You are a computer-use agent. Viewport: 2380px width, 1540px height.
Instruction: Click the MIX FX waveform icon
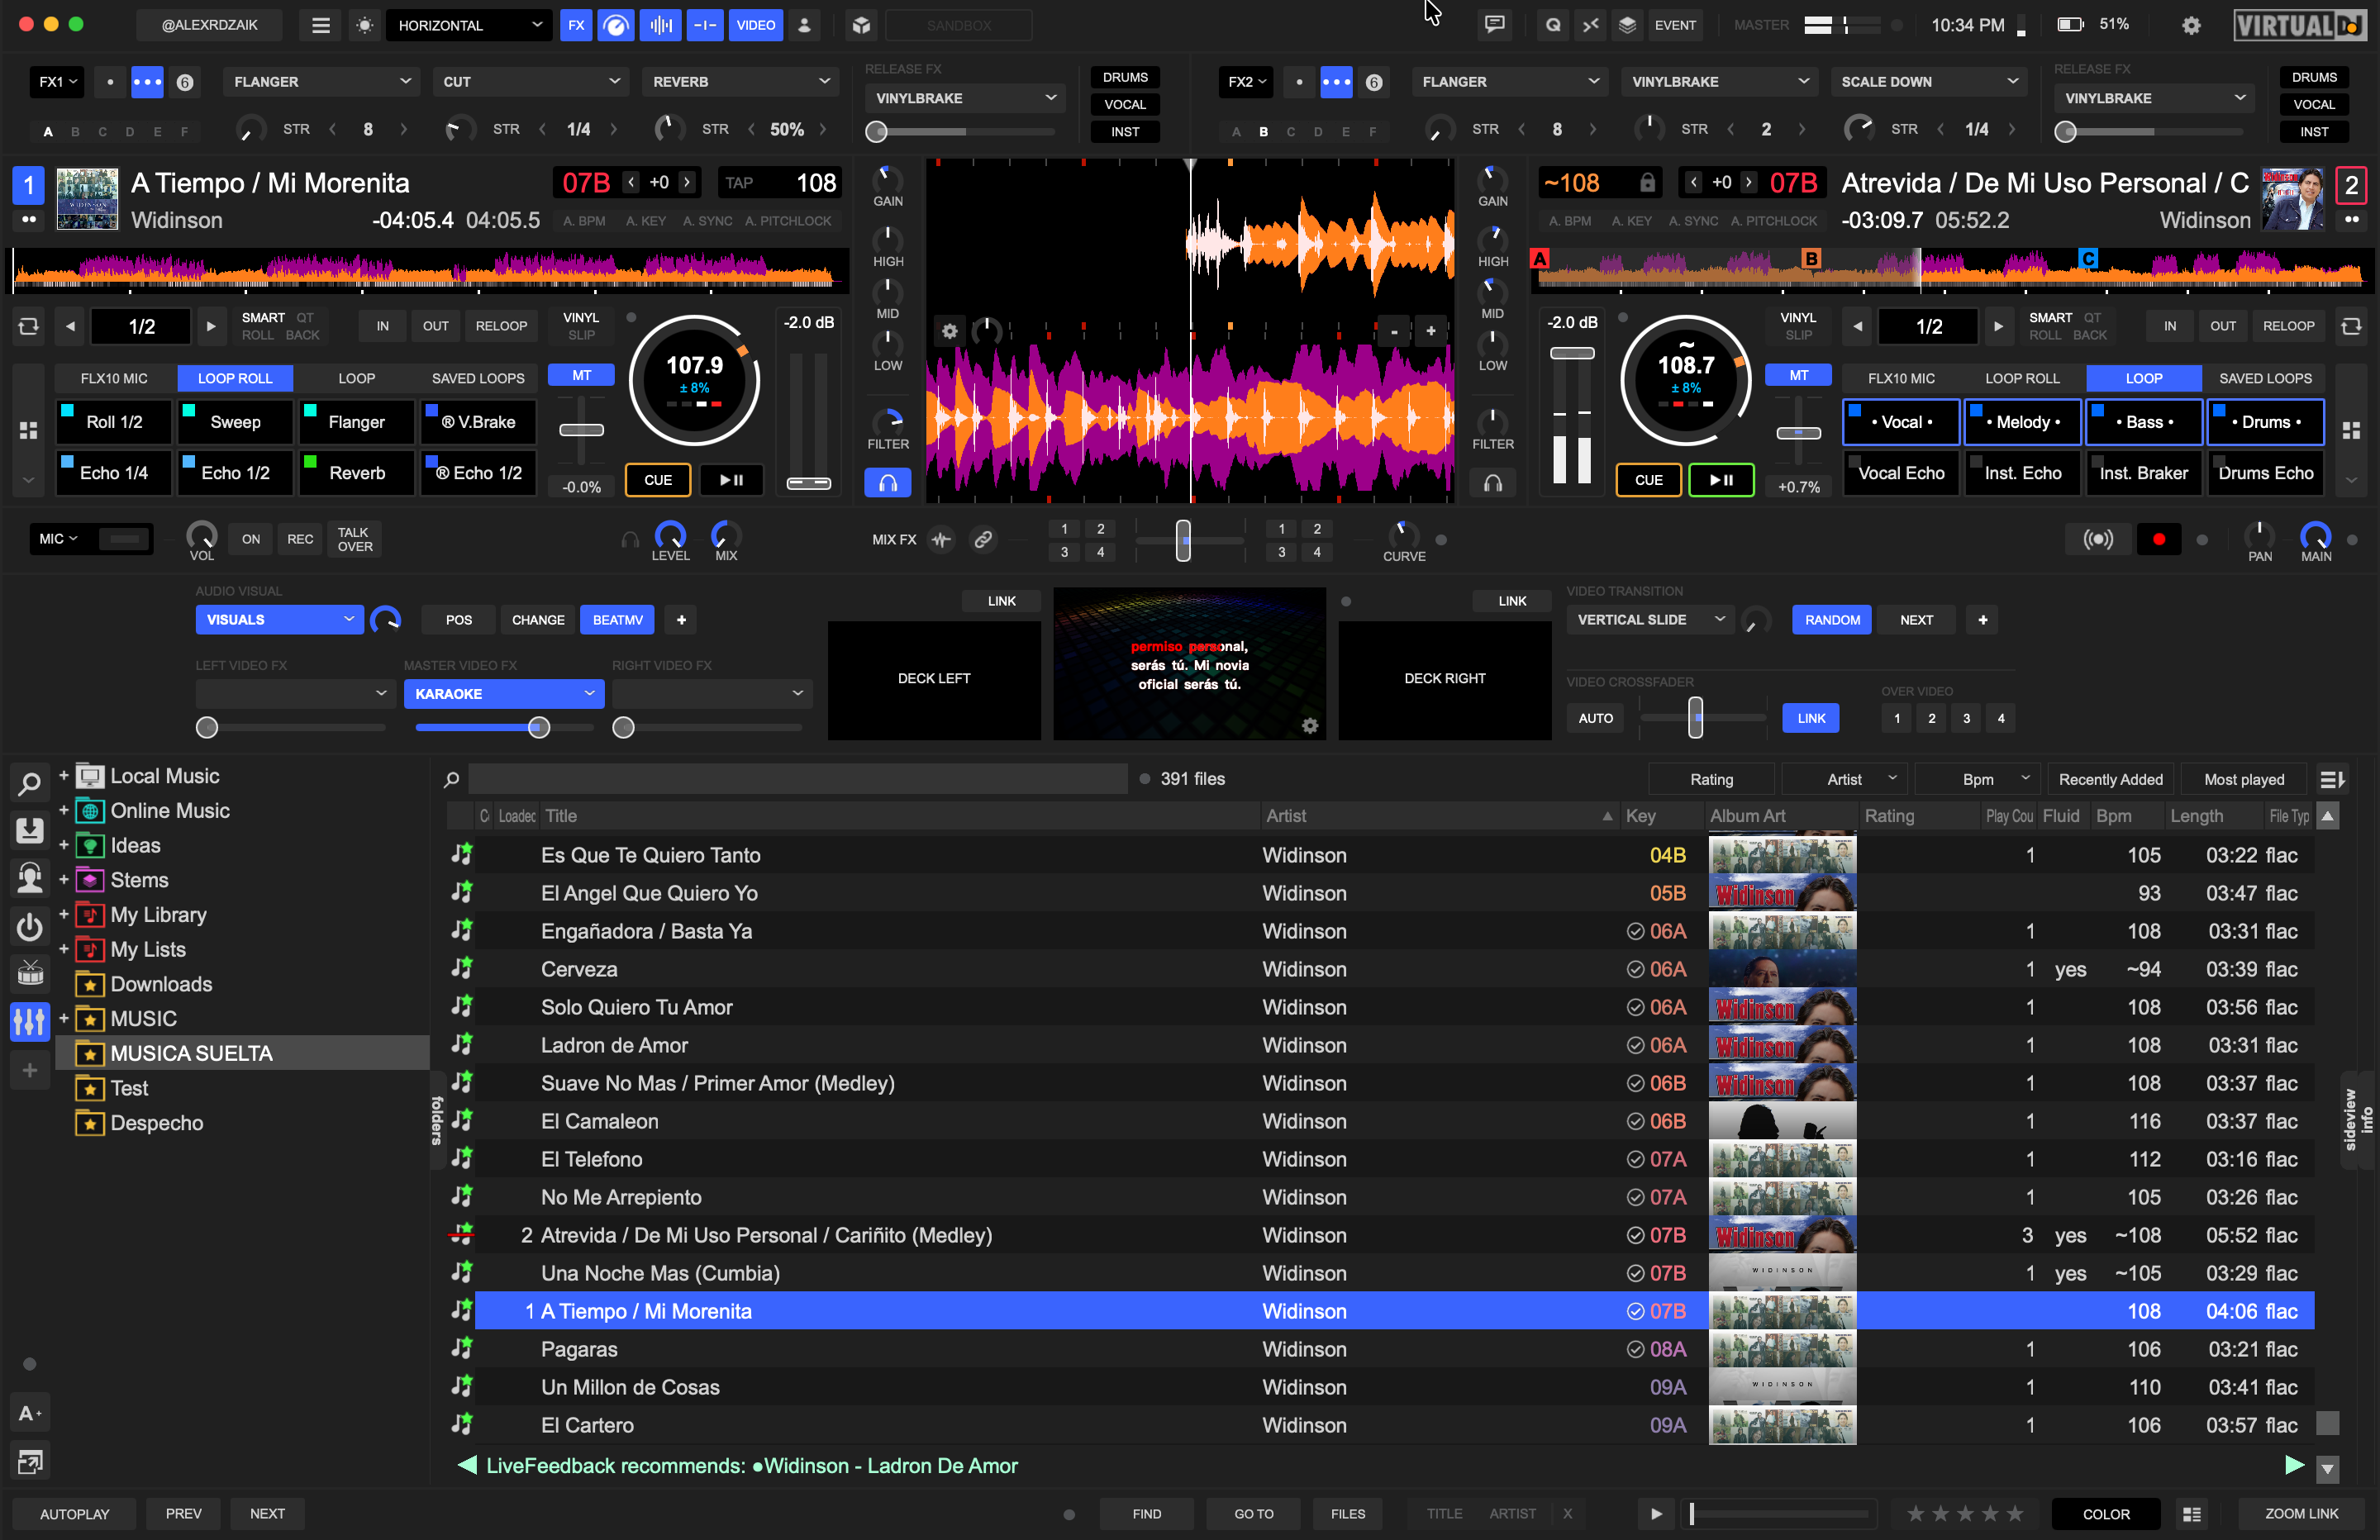[x=941, y=539]
